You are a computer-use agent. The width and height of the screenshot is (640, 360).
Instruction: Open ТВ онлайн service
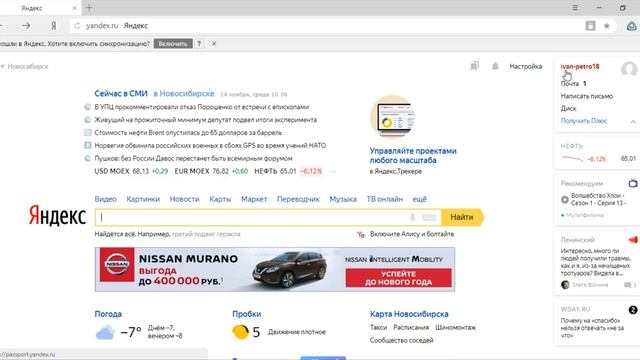click(x=384, y=199)
